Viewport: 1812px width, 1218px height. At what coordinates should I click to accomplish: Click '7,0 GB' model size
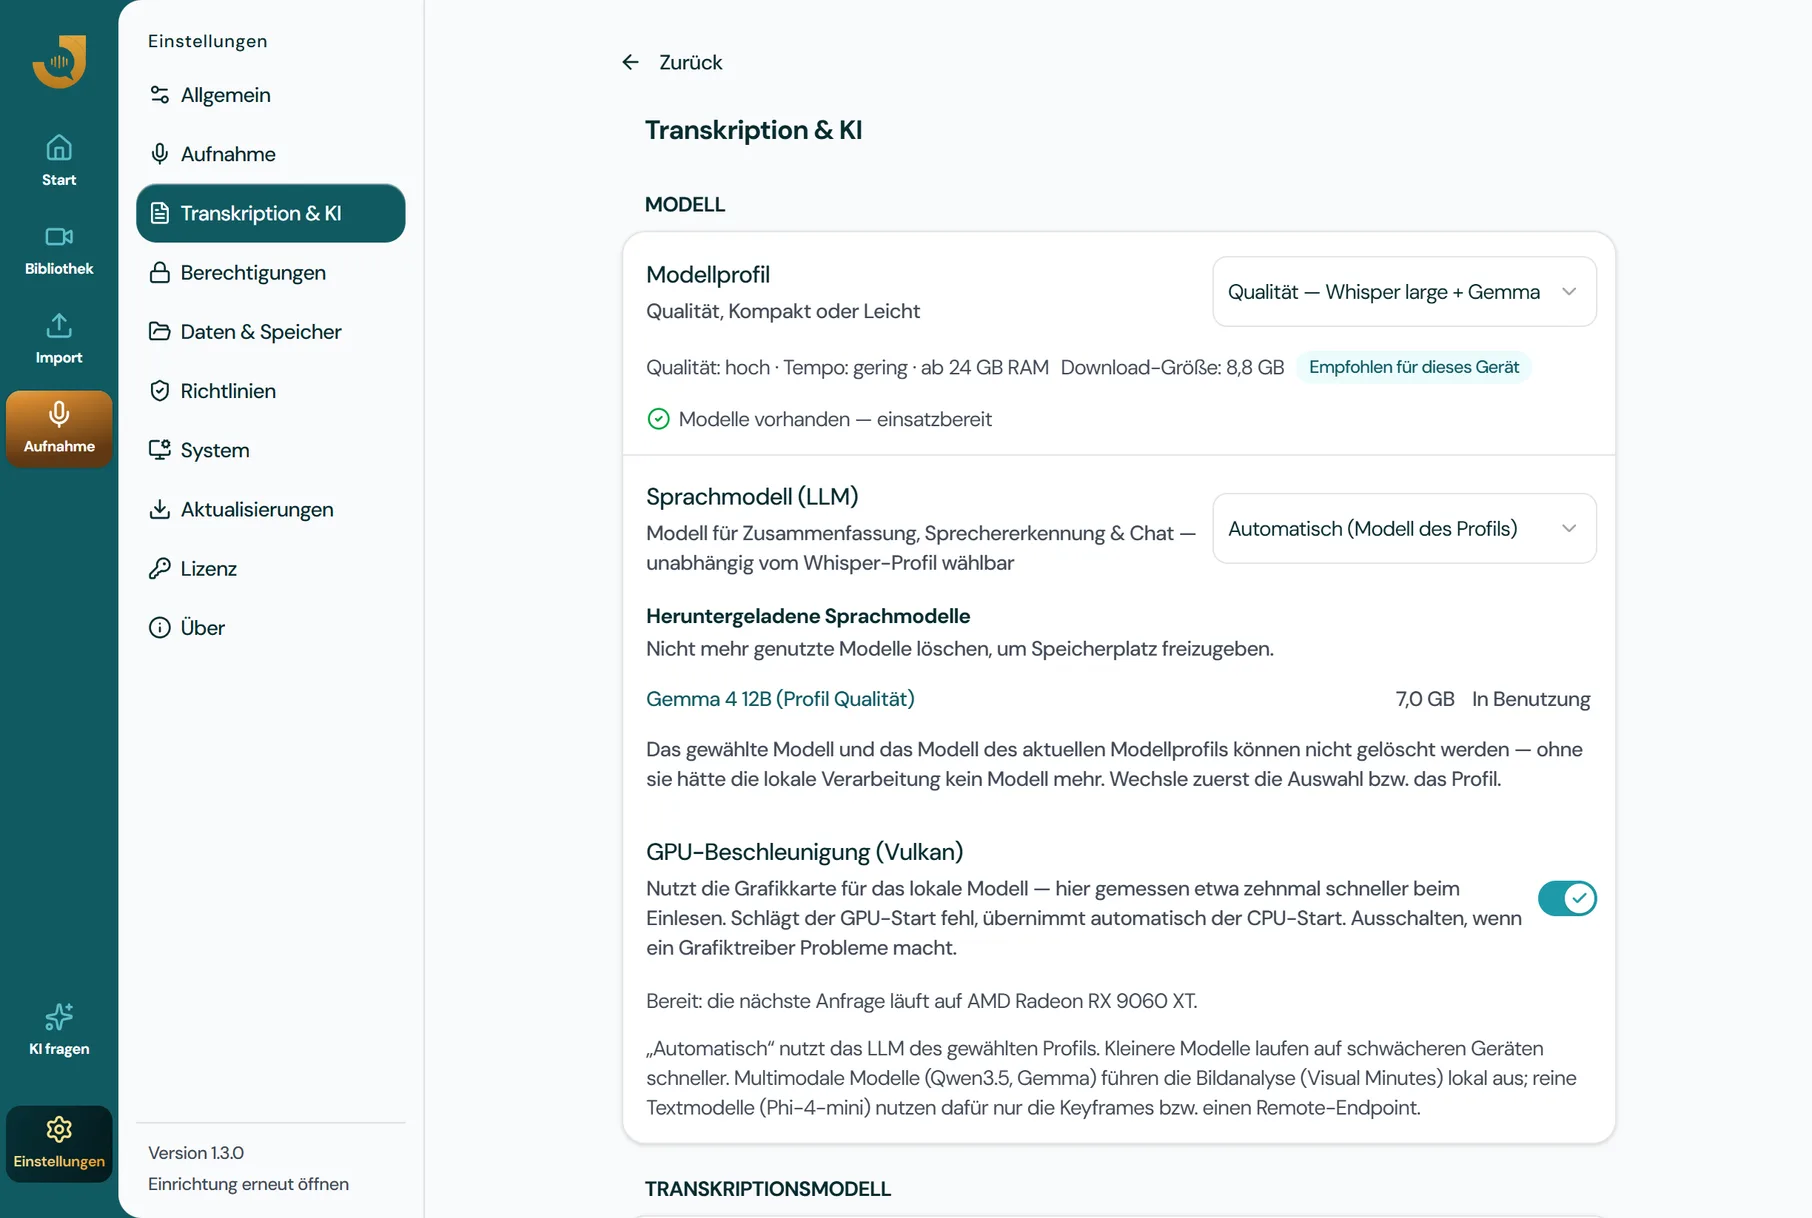(1424, 699)
